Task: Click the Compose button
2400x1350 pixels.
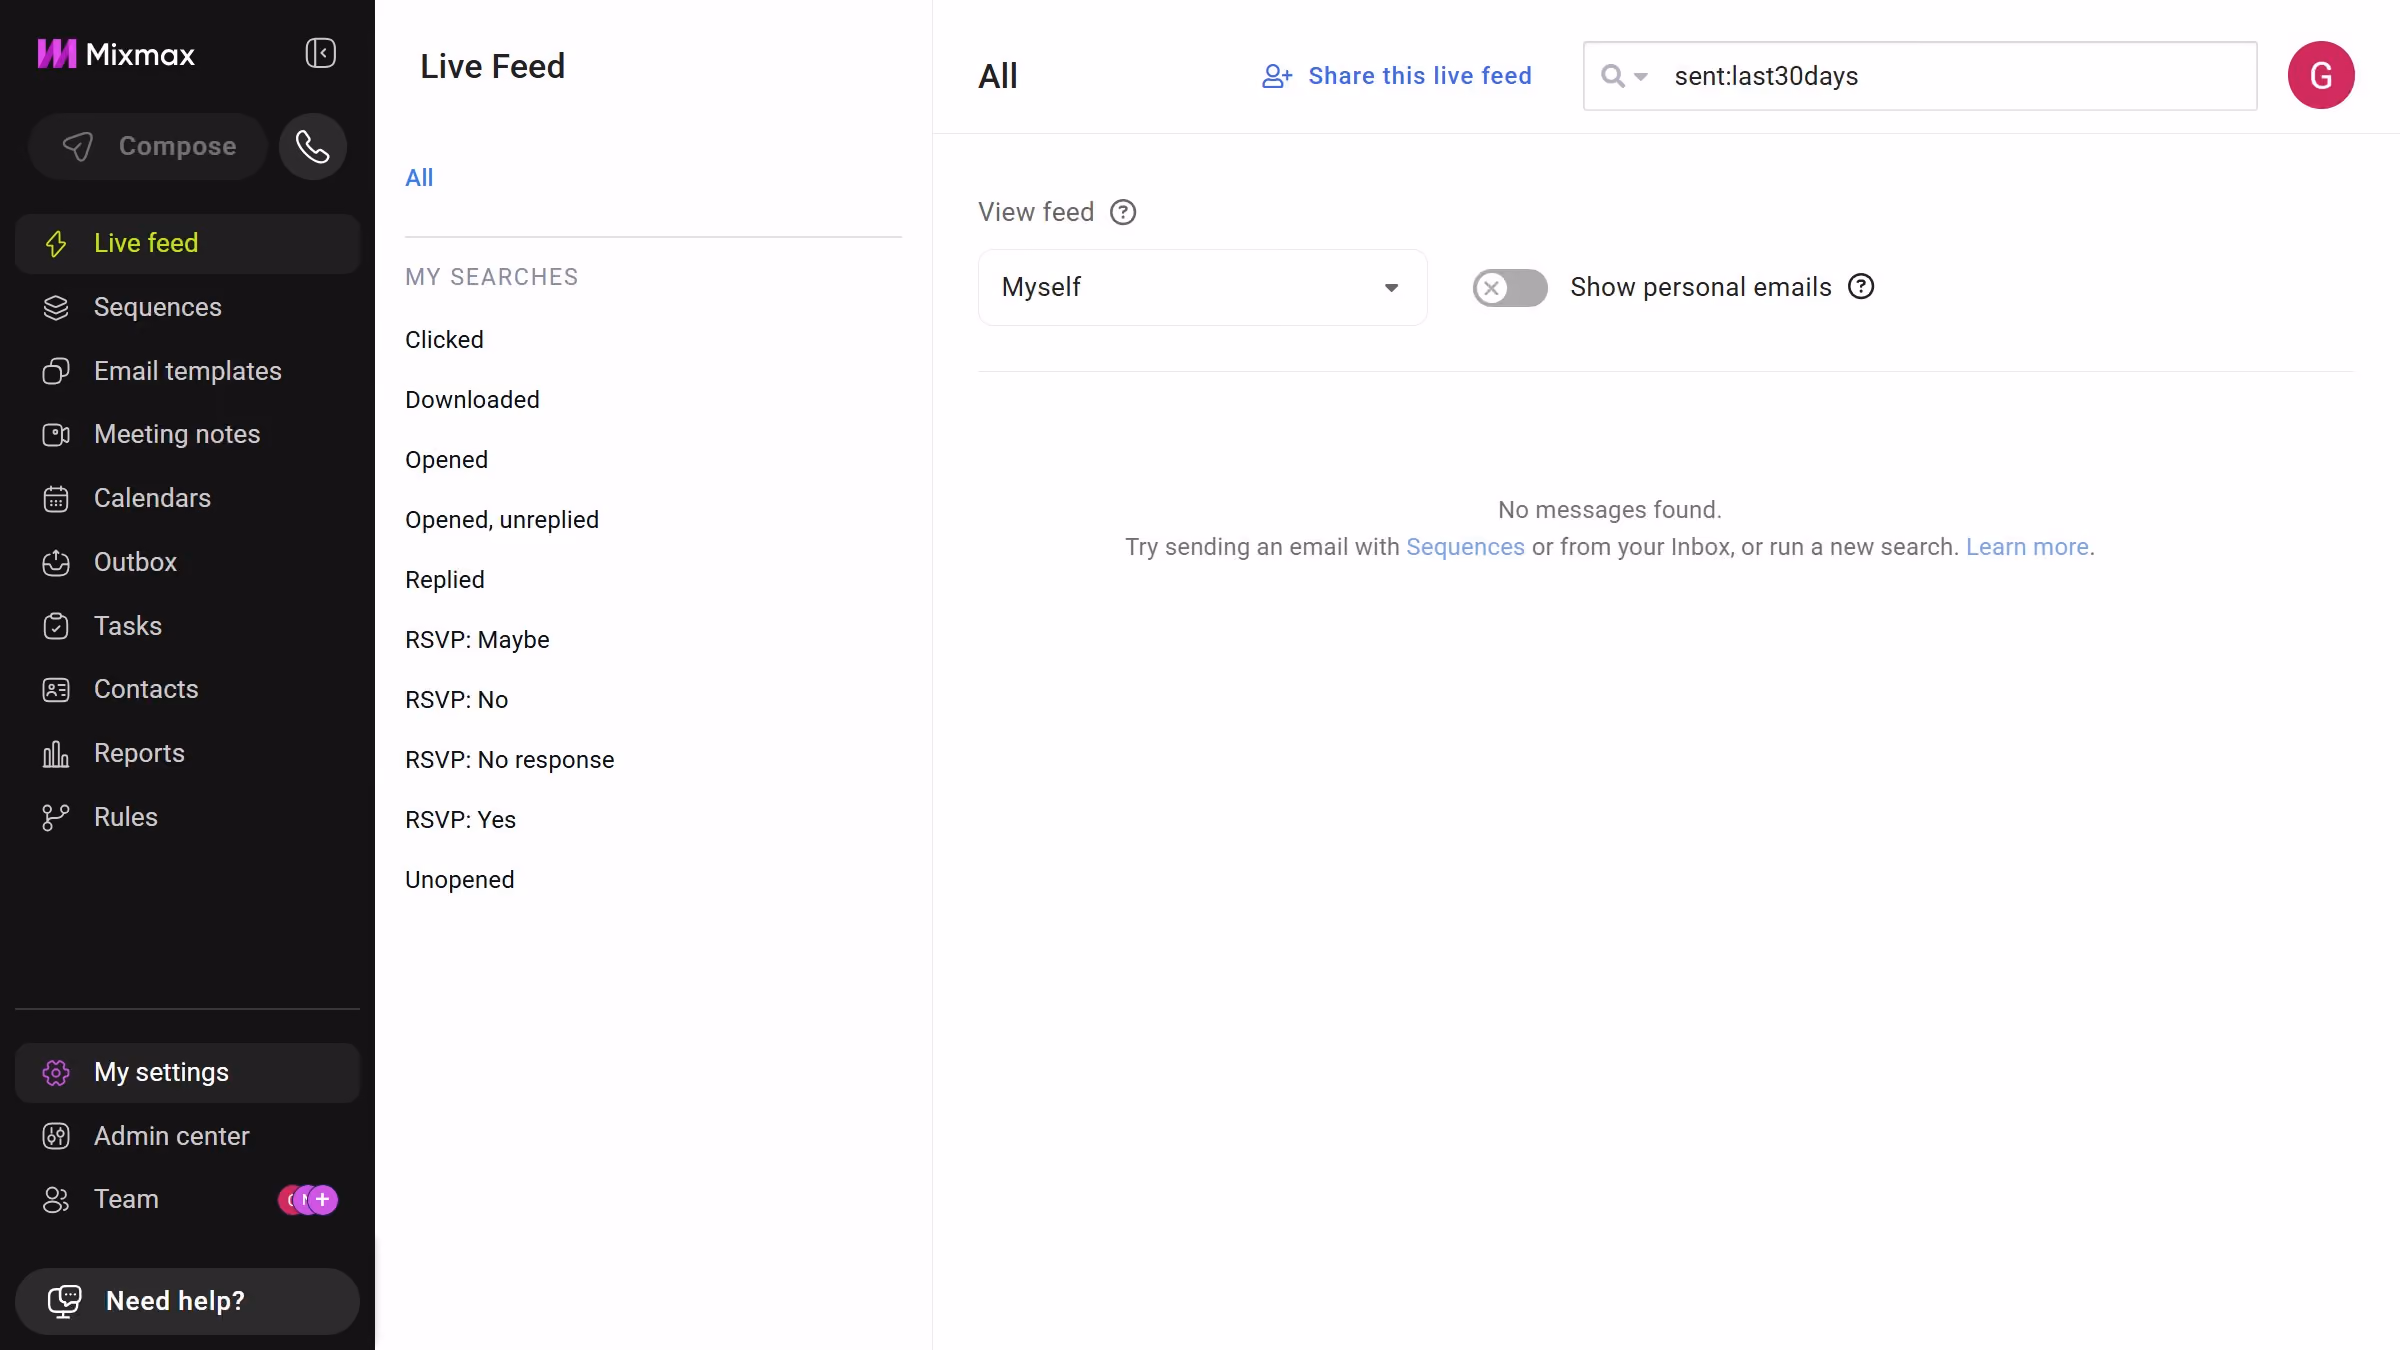Action: pos(148,147)
